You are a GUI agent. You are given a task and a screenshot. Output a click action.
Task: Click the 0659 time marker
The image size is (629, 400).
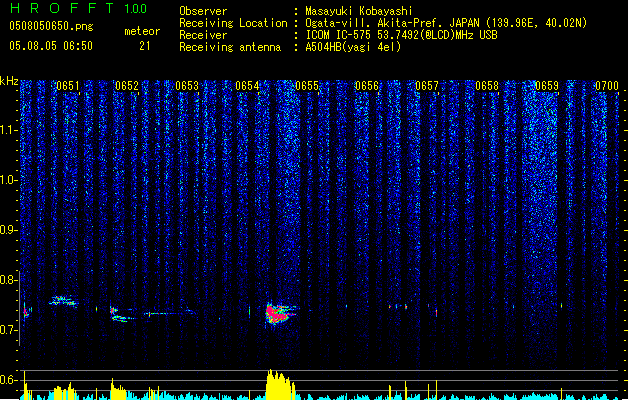(547, 86)
